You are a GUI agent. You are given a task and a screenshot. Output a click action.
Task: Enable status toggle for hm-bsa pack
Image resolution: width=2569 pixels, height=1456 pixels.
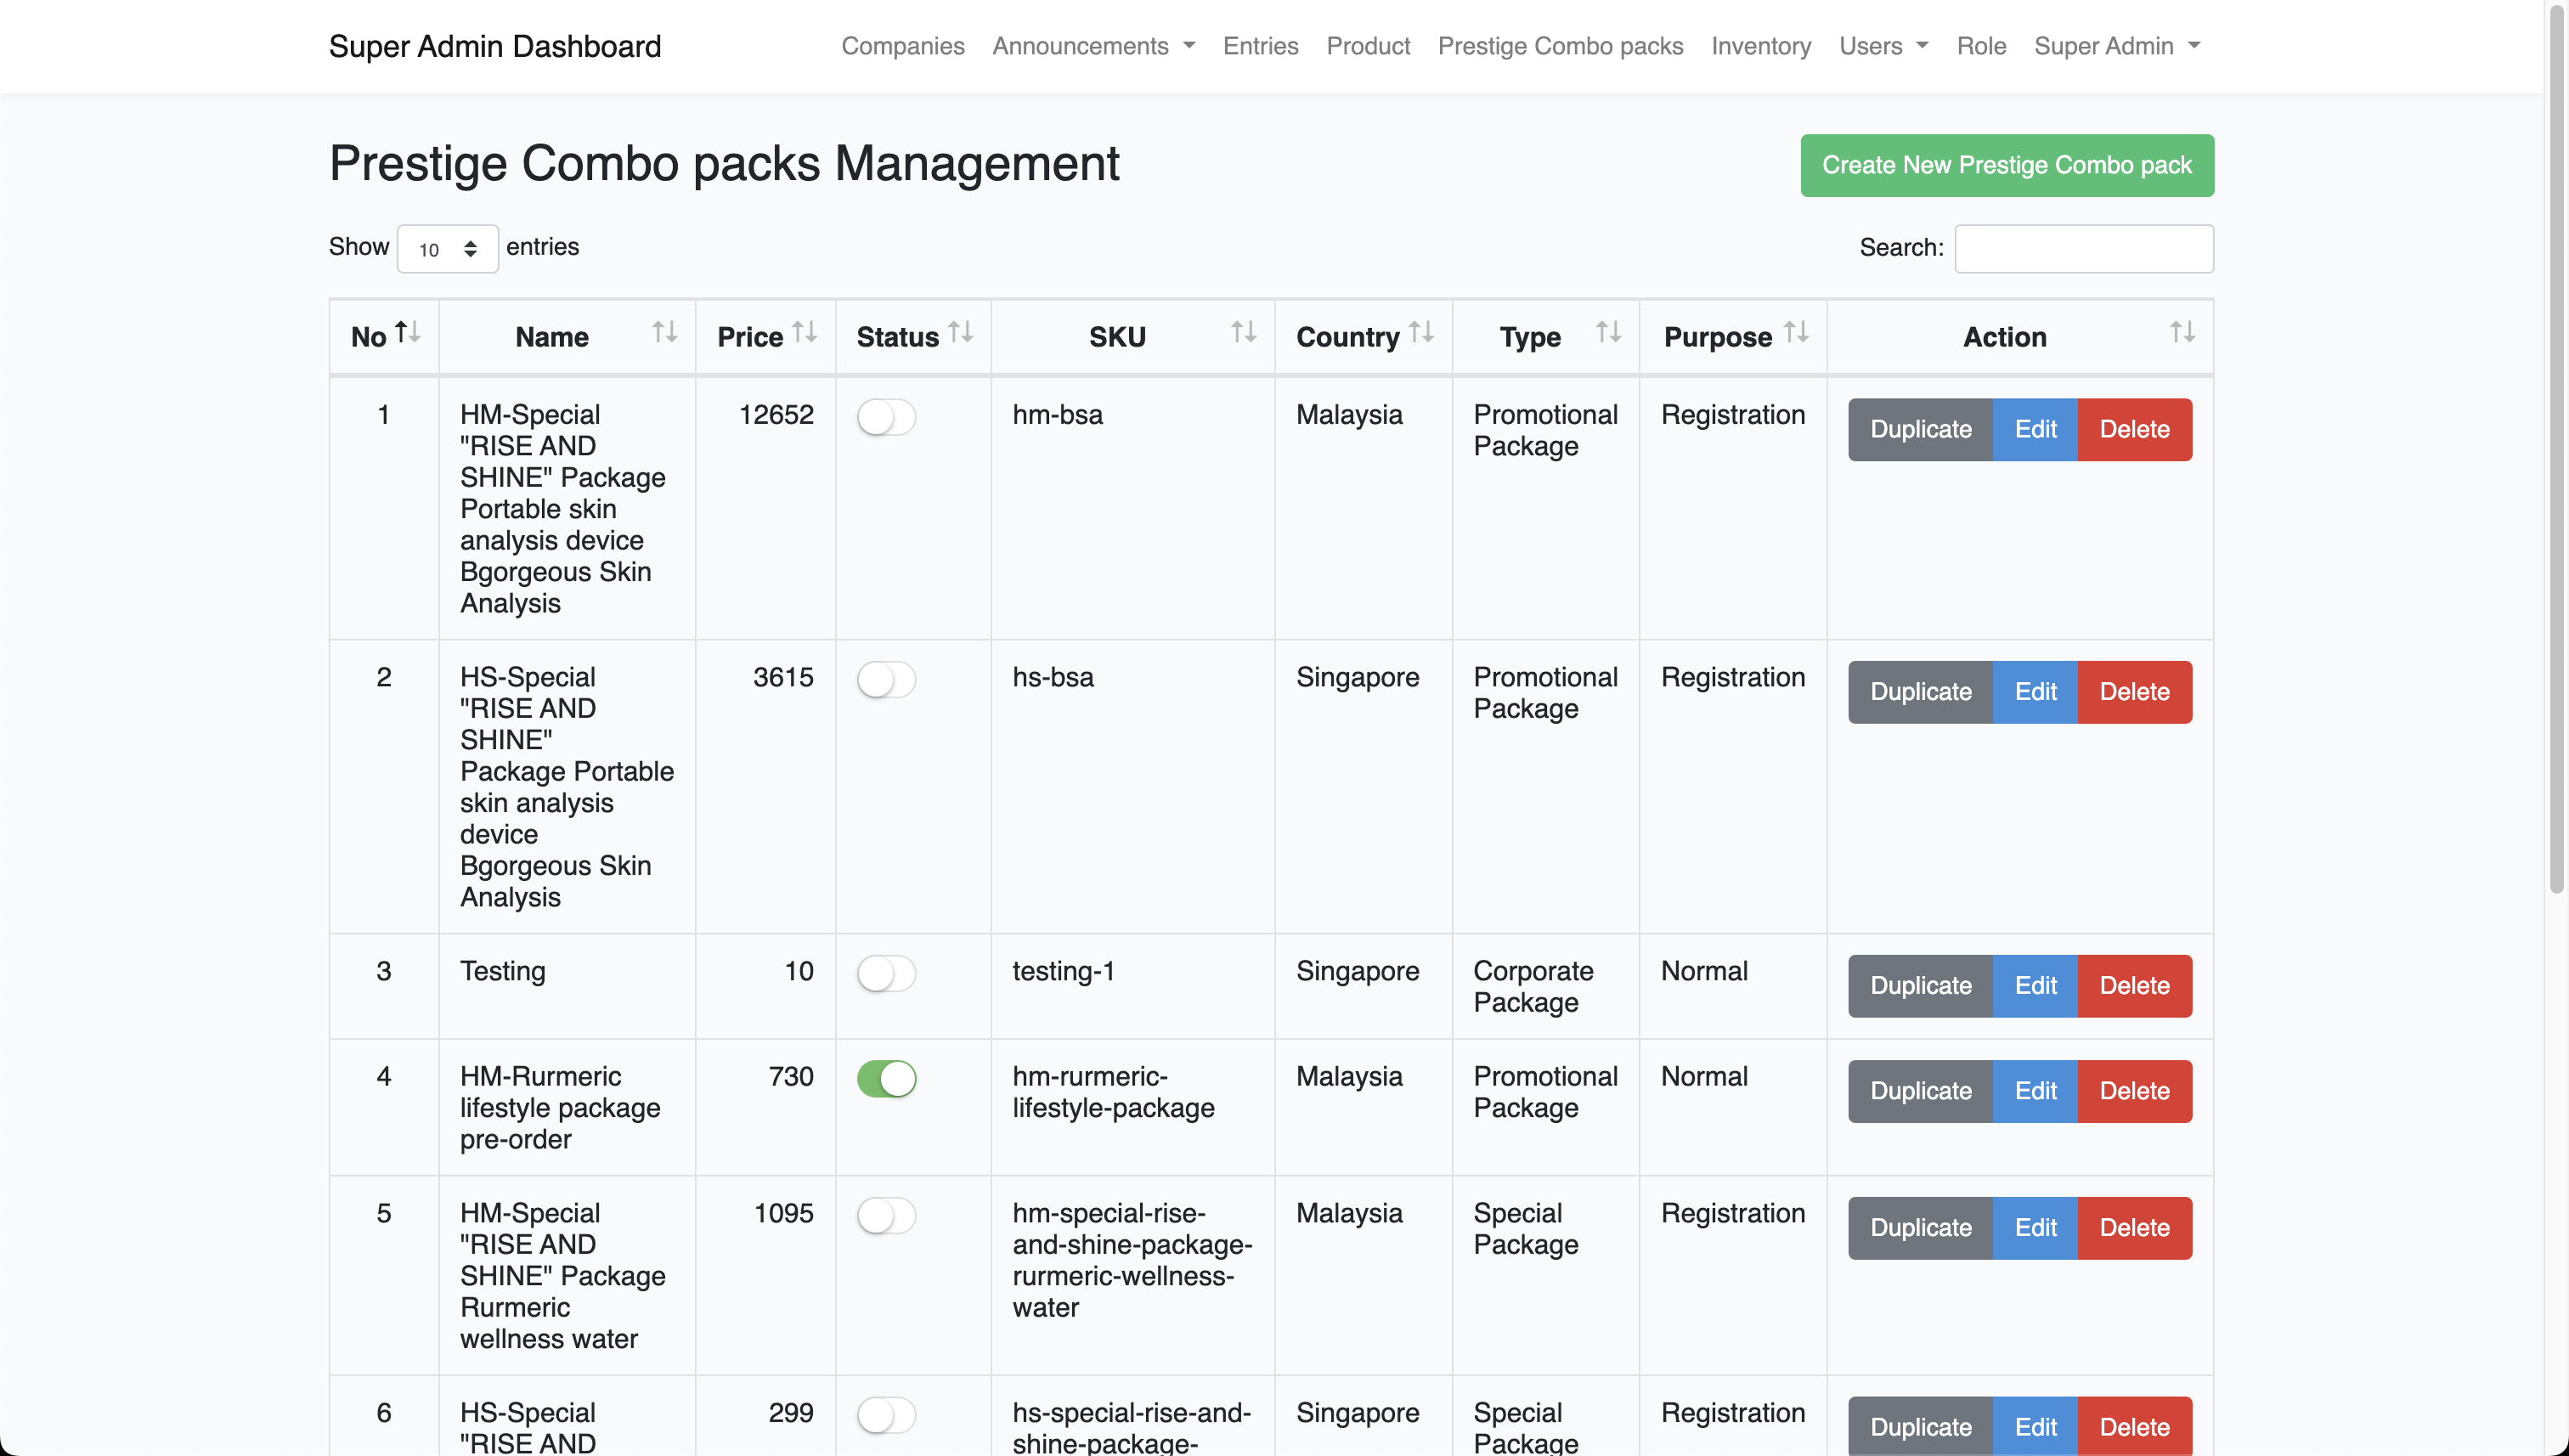pos(886,417)
